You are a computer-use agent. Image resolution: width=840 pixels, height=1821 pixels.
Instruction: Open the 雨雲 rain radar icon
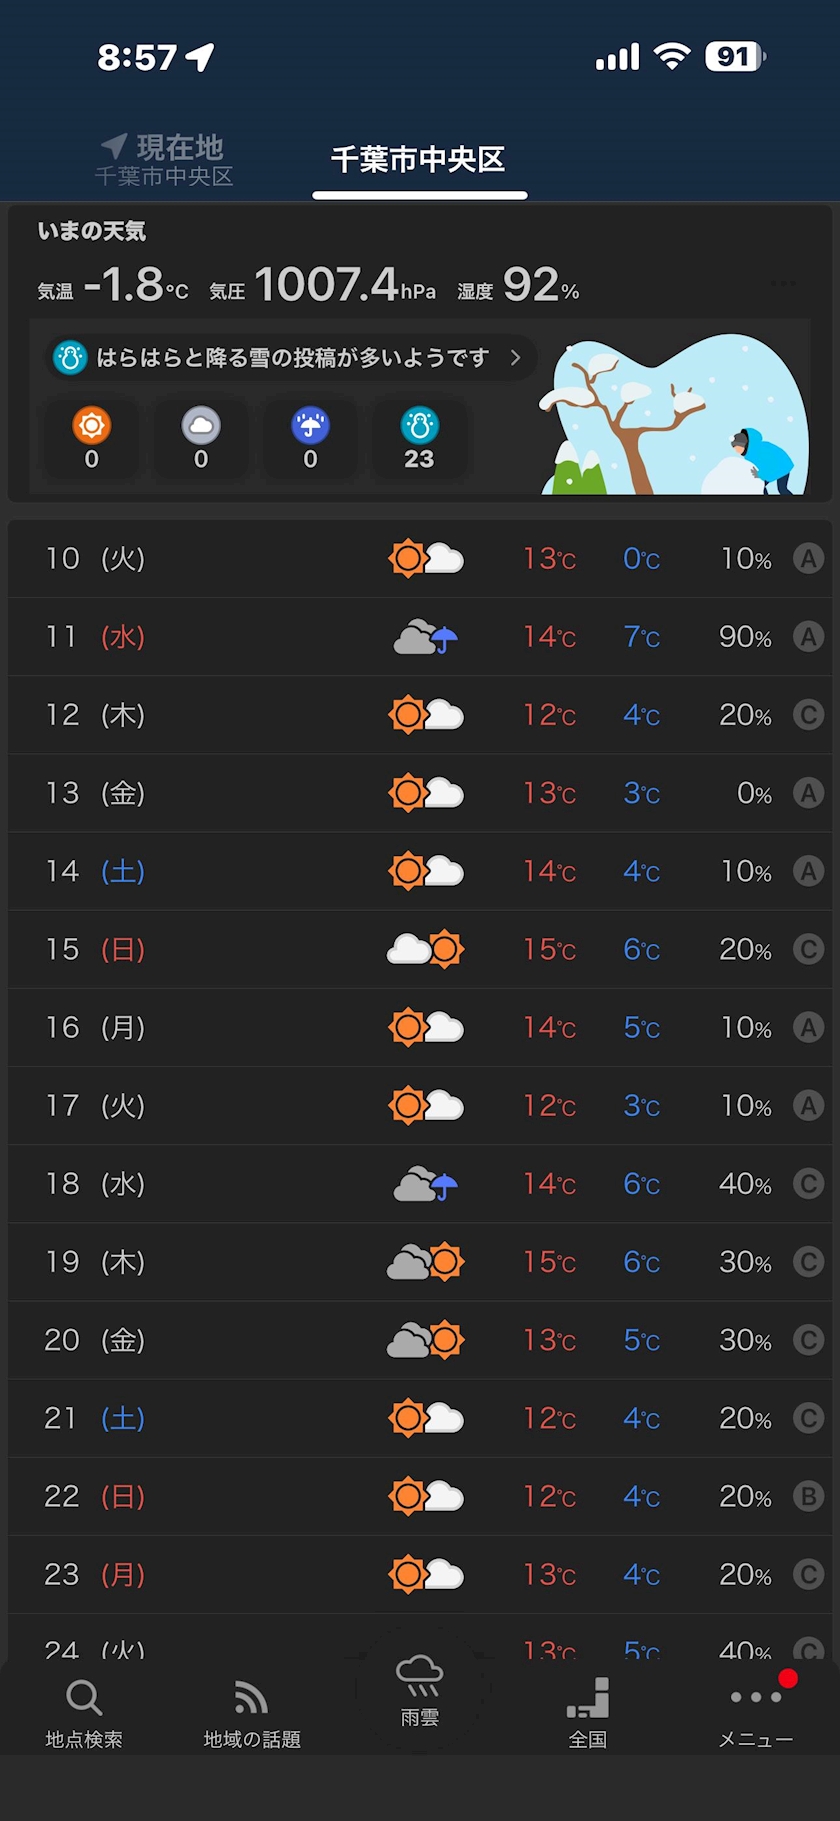tap(420, 1688)
